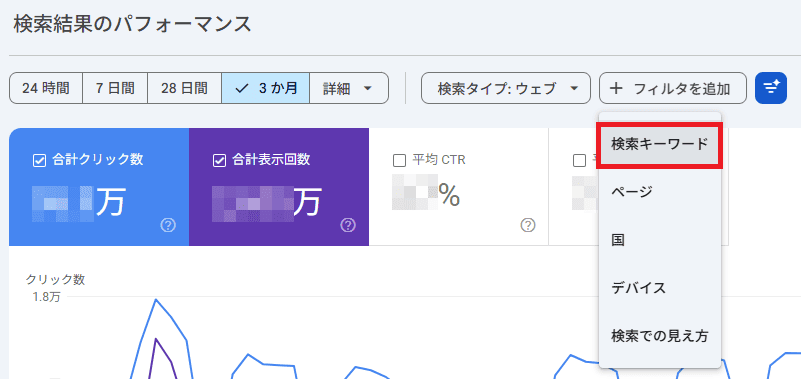Click the 1.8万 axis value
The width and height of the screenshot is (801, 379).
pyautogui.click(x=46, y=297)
